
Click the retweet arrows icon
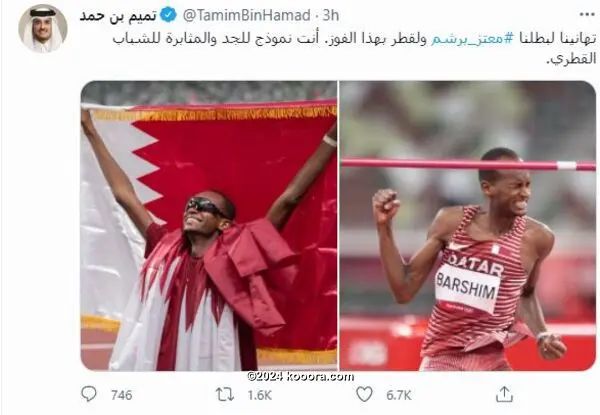point(225,394)
